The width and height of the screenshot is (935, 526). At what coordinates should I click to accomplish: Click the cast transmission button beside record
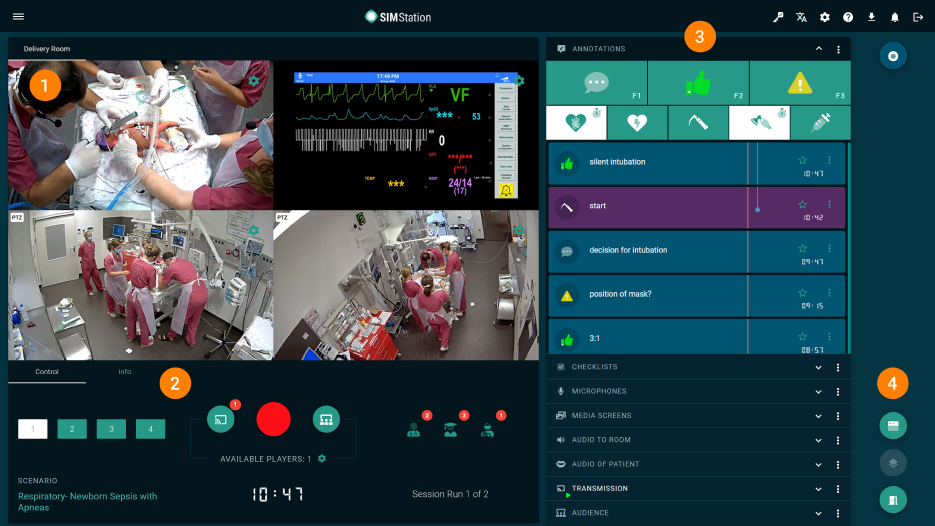220,420
